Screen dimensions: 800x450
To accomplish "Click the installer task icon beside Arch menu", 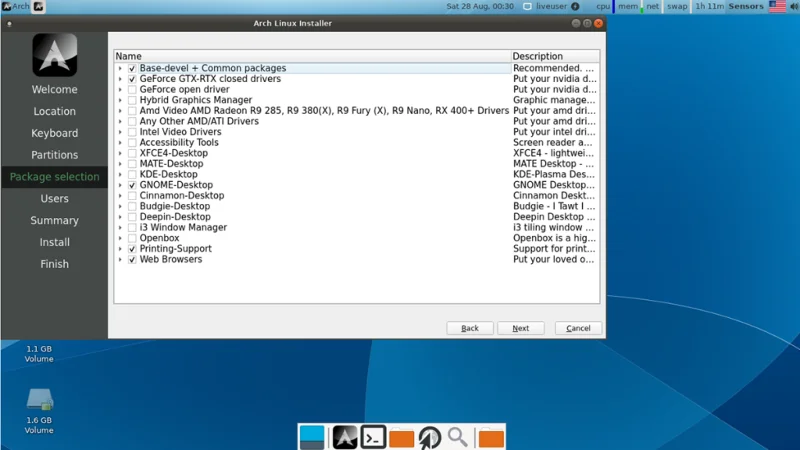I will click(x=39, y=7).
